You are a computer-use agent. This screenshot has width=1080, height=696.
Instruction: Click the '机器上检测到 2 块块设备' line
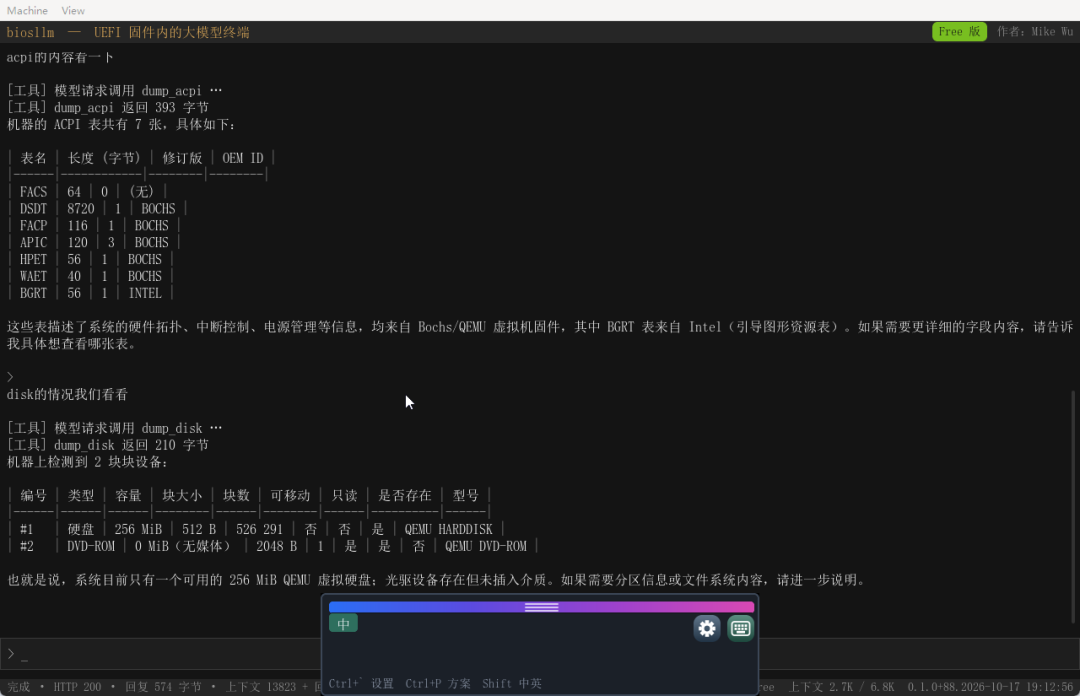(87, 462)
